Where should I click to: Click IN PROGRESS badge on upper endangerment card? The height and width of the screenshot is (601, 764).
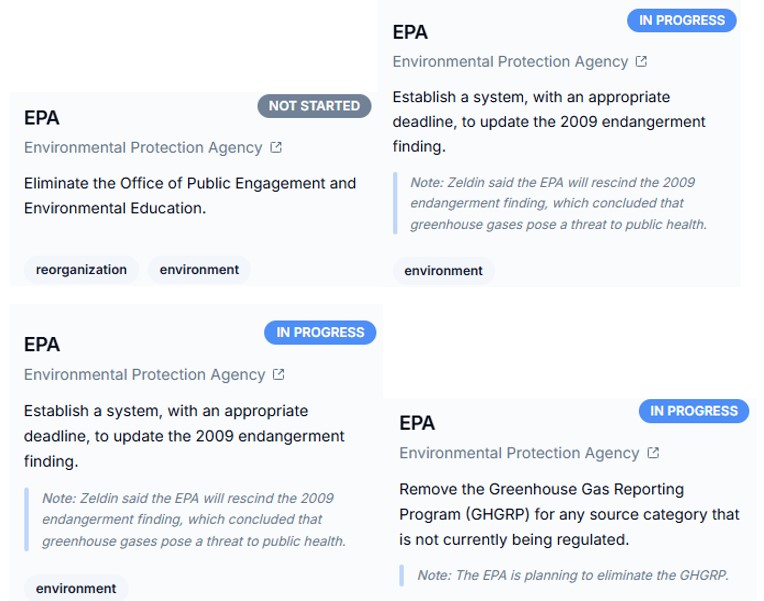click(681, 20)
